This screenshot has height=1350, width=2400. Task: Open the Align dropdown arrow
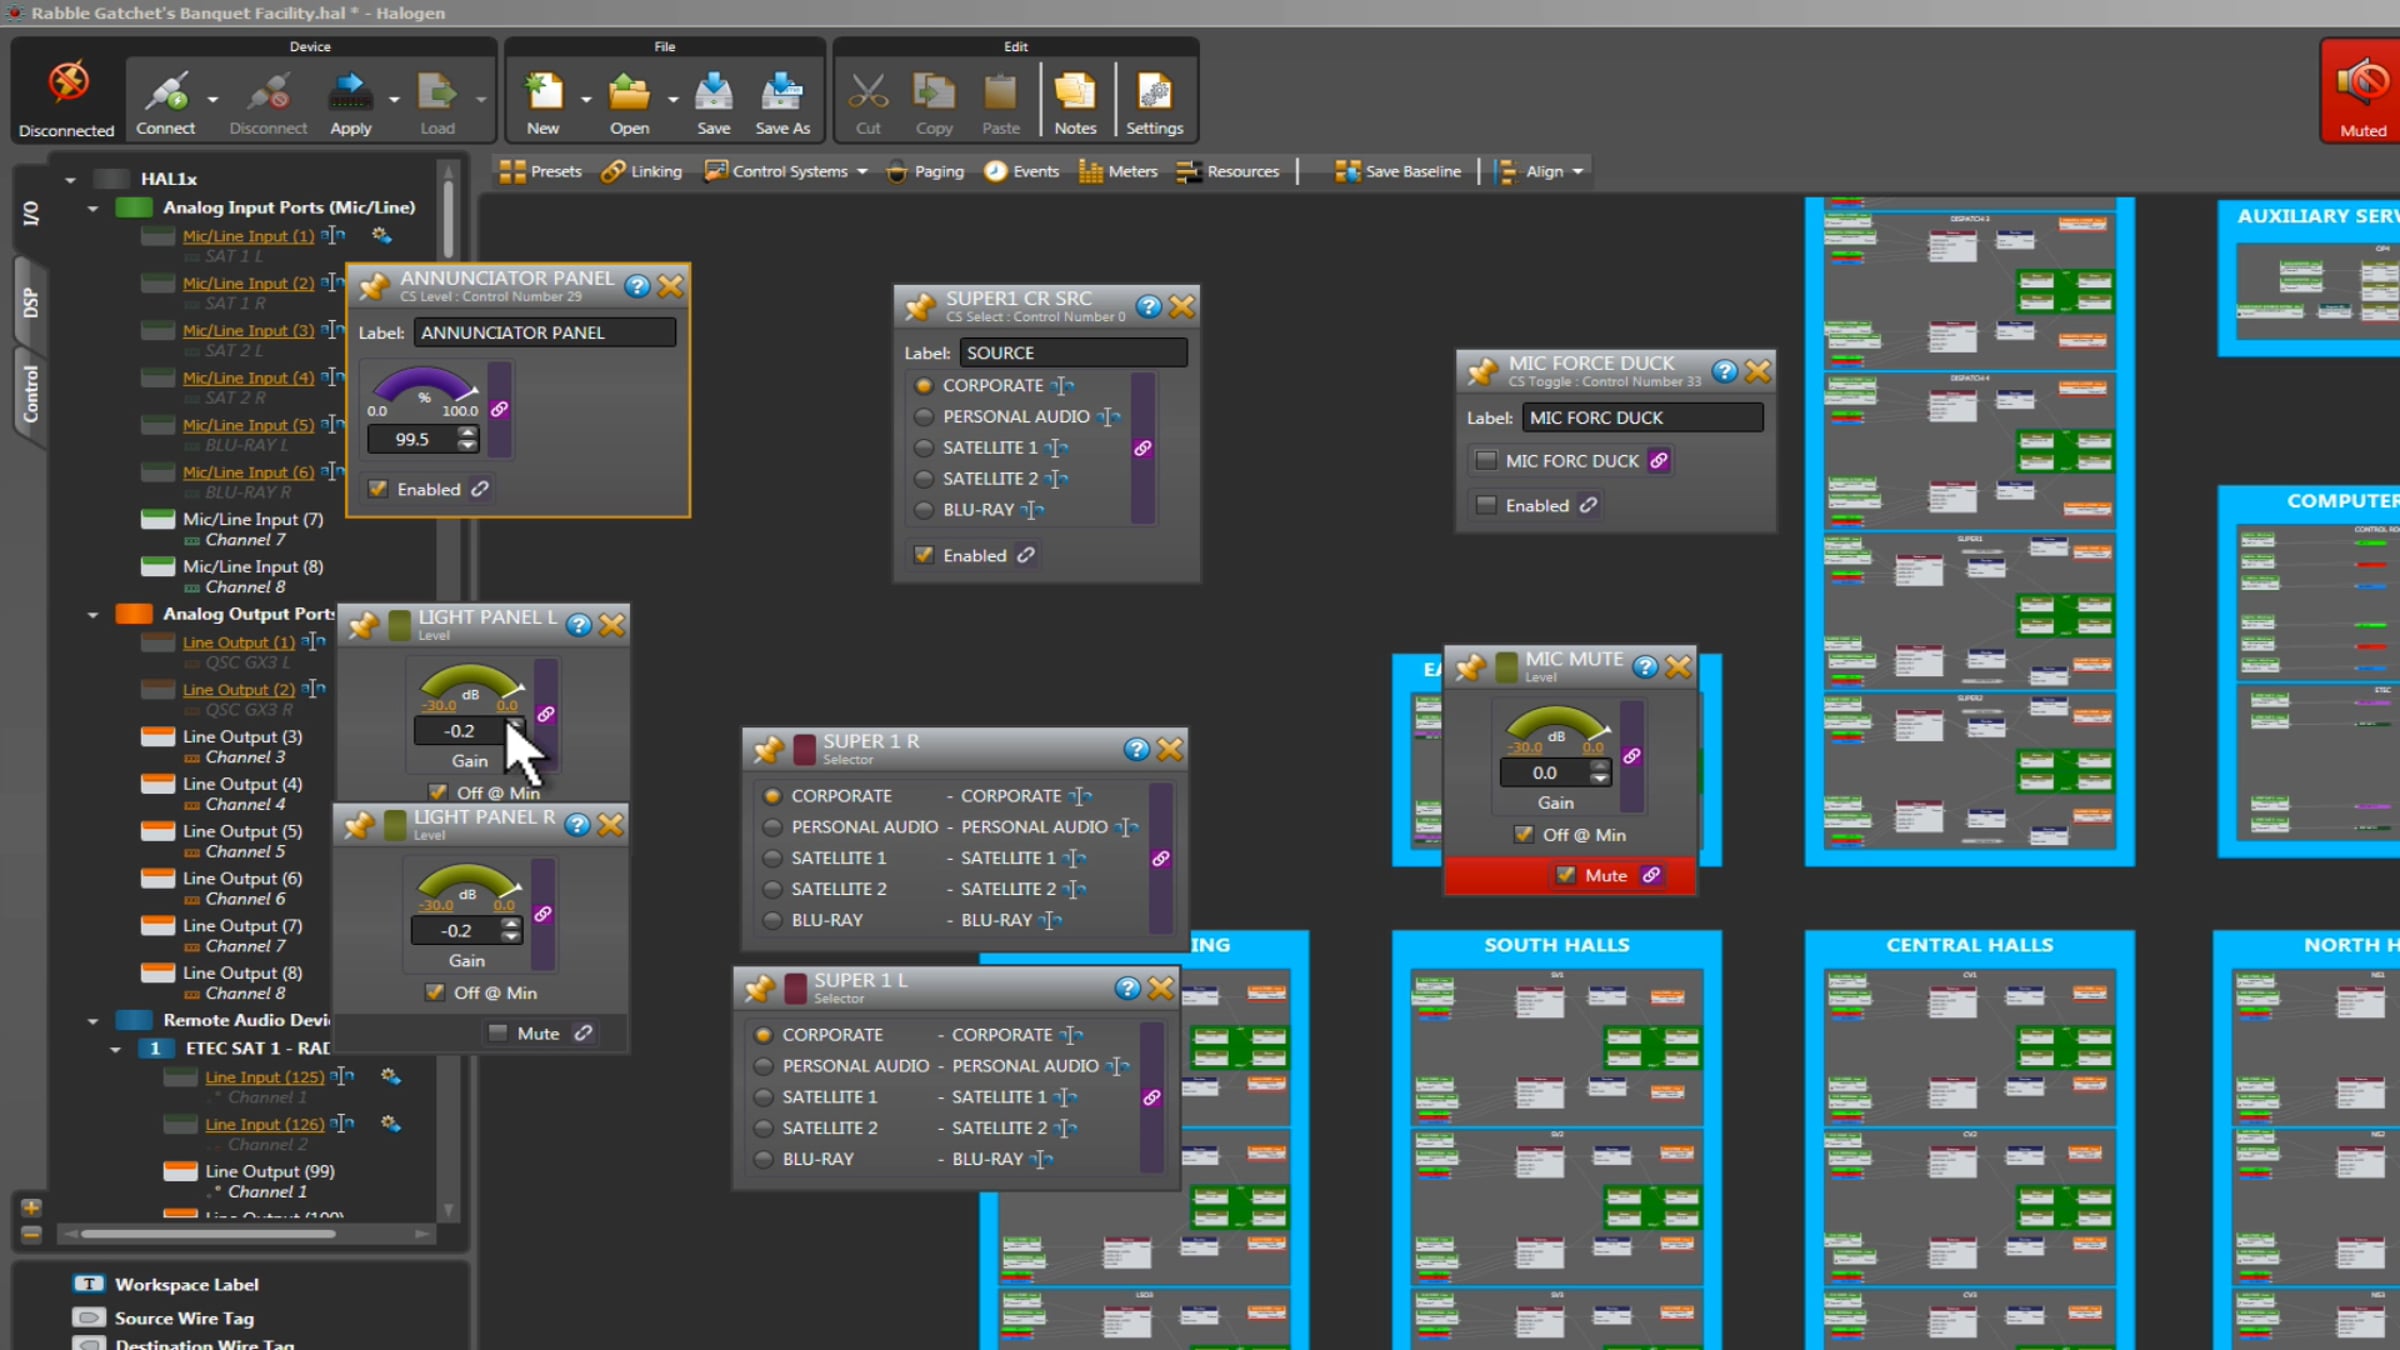pyautogui.click(x=1578, y=172)
